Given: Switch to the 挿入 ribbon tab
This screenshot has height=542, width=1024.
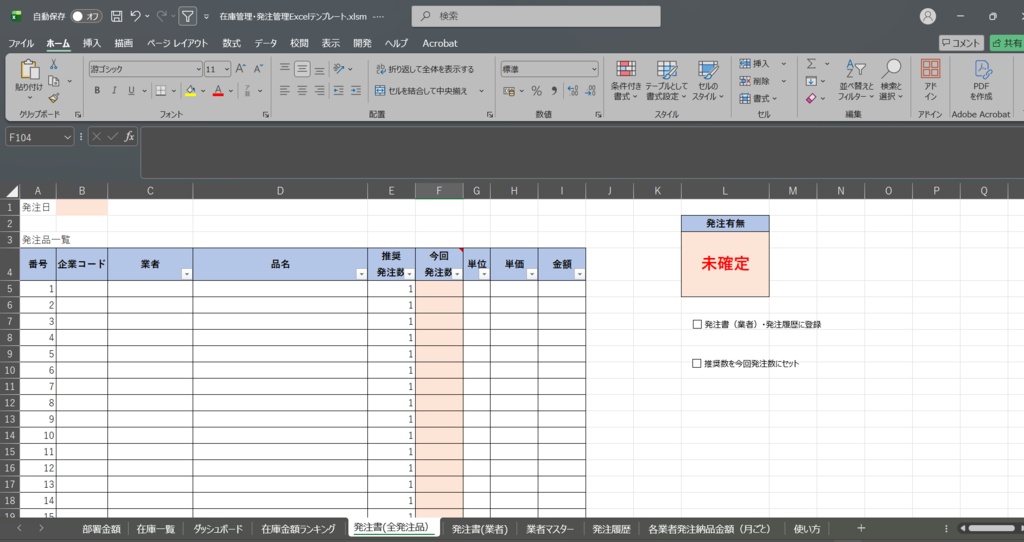Looking at the screenshot, I should (x=91, y=43).
